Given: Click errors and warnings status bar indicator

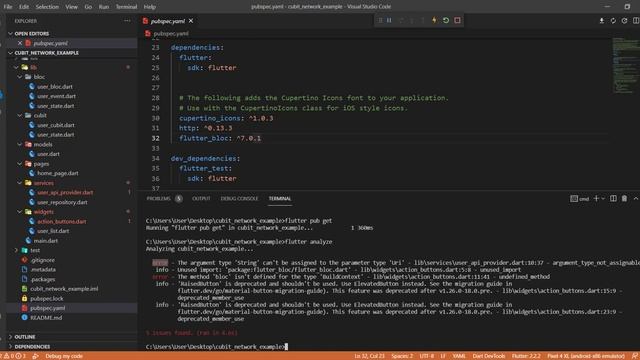Looking at the screenshot, I should tap(15, 356).
